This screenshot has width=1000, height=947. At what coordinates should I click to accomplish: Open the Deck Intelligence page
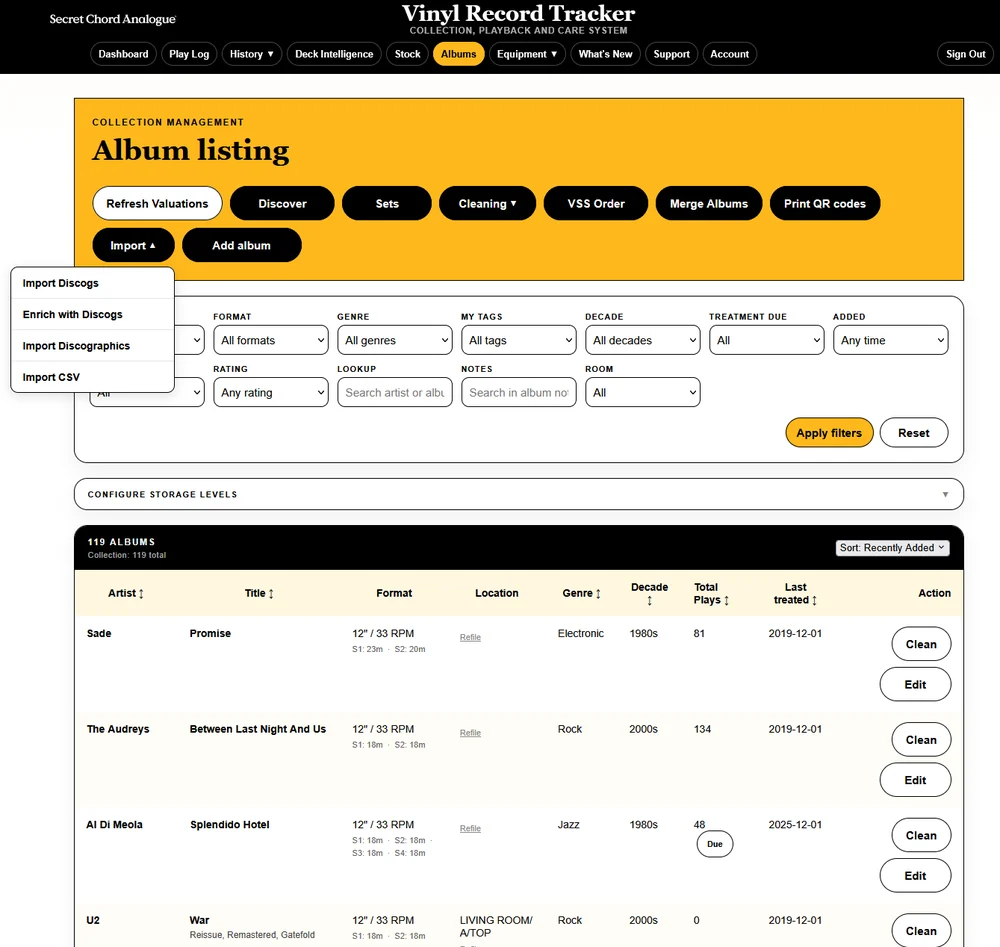coord(334,54)
